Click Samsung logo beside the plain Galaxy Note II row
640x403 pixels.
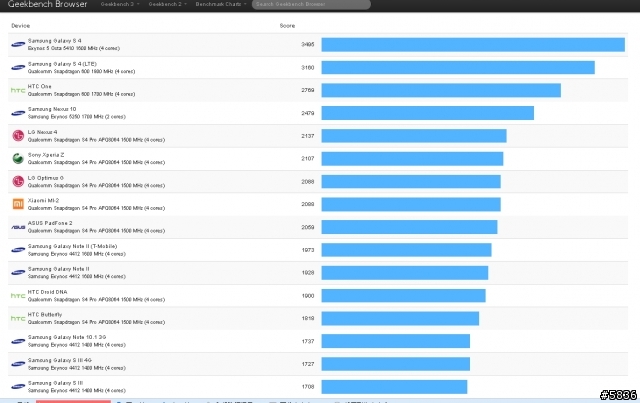[x=18, y=272]
